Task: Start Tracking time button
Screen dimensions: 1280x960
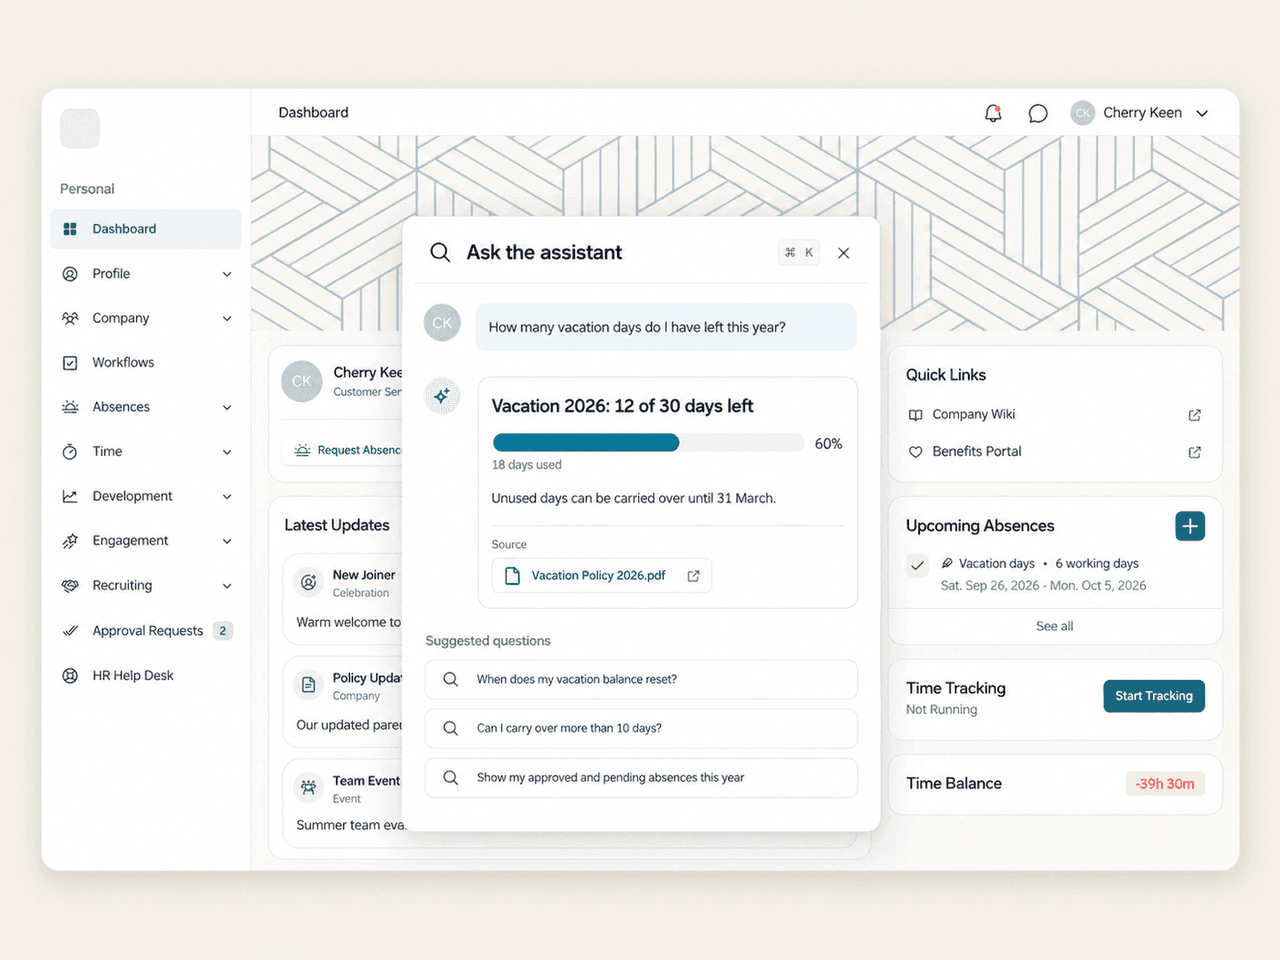Action: pyautogui.click(x=1154, y=696)
